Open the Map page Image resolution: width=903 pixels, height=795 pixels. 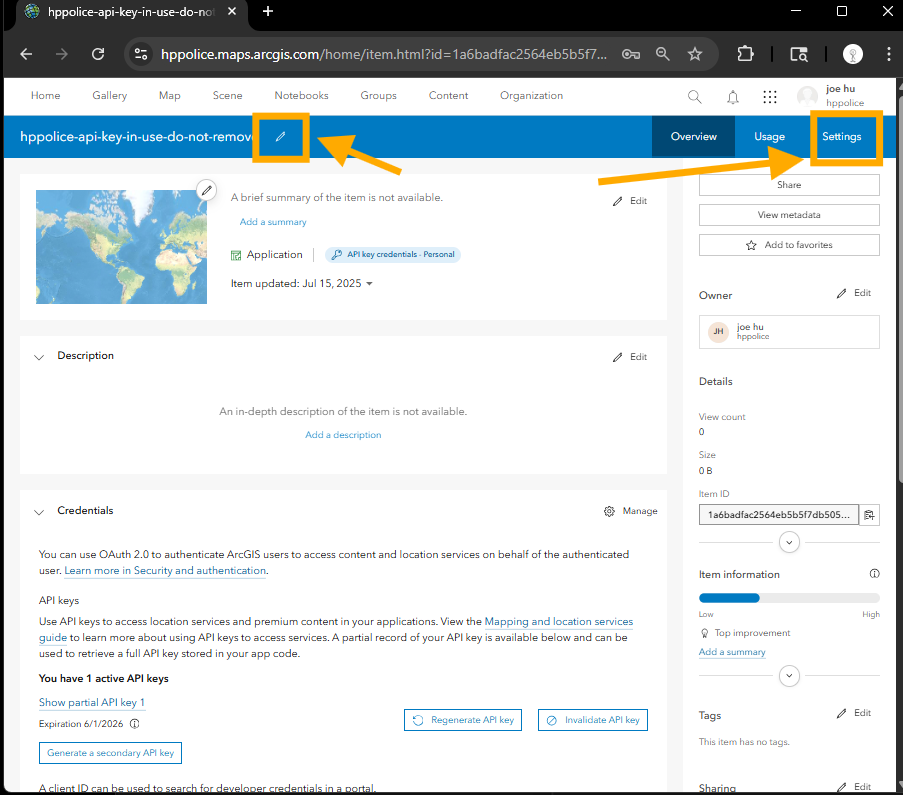[x=169, y=96]
